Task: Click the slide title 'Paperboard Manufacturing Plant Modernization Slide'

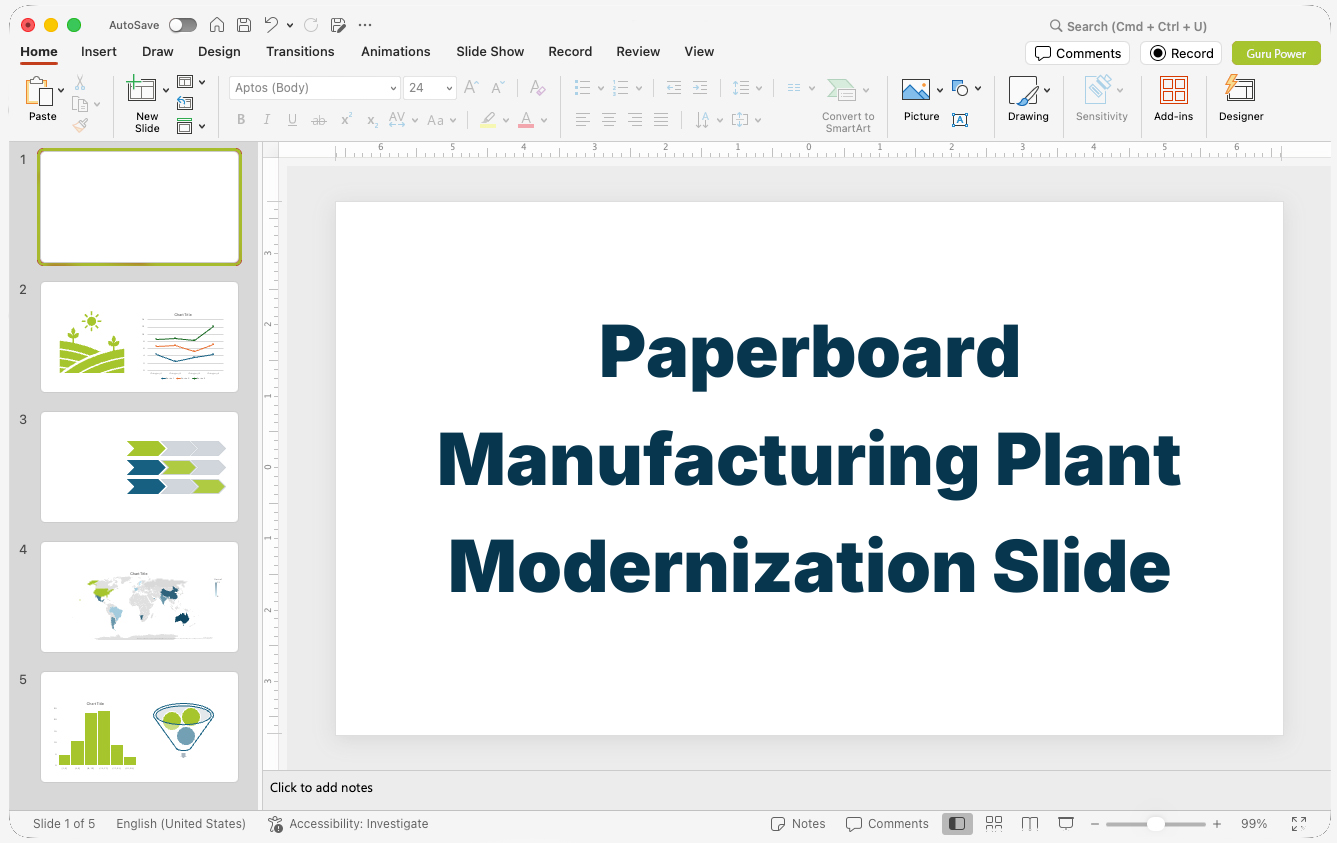Action: [x=809, y=460]
